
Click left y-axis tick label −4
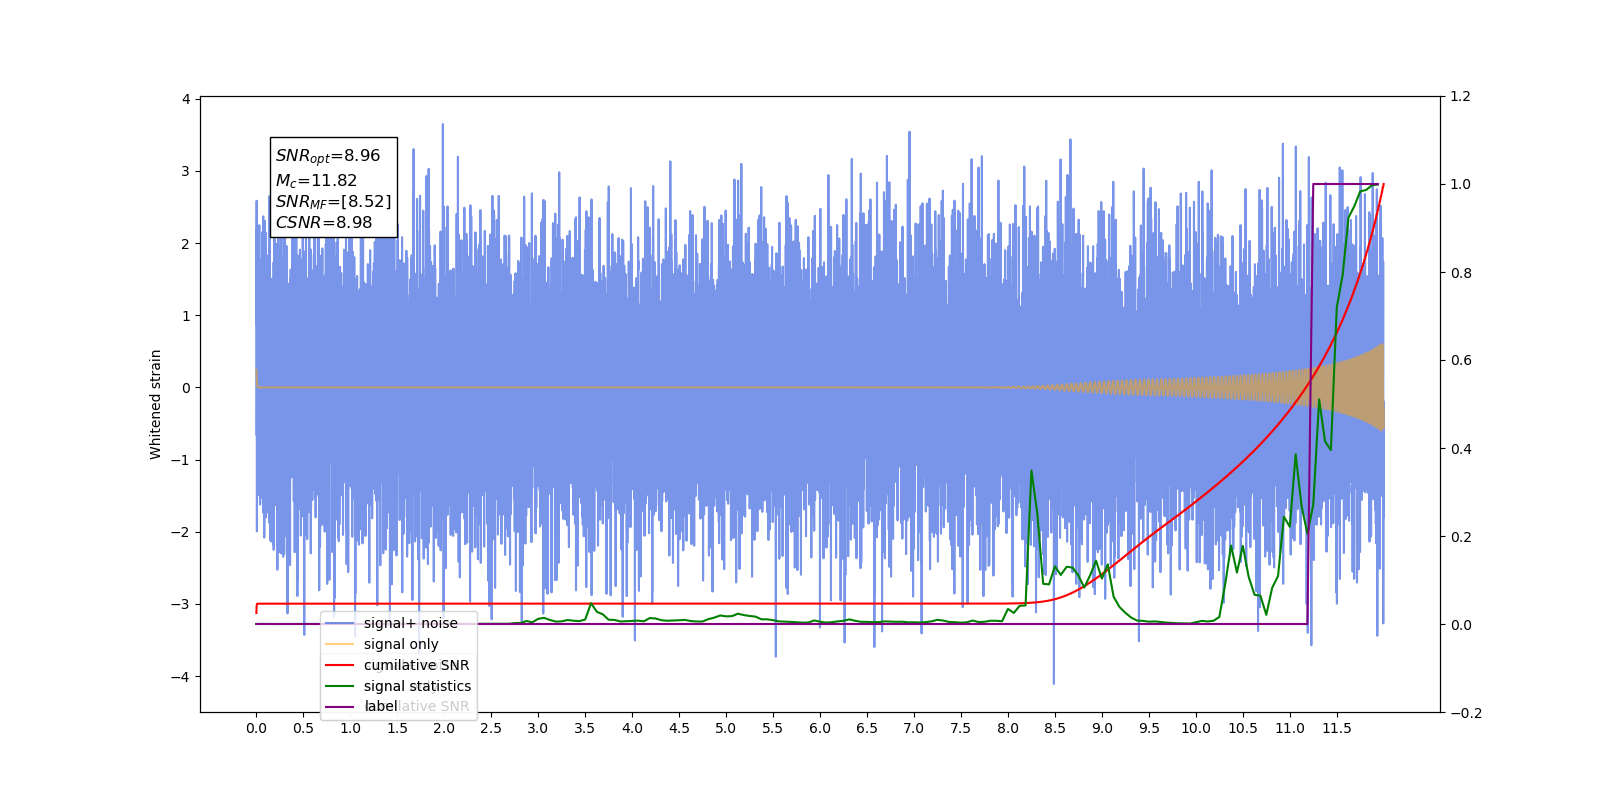[x=179, y=677]
